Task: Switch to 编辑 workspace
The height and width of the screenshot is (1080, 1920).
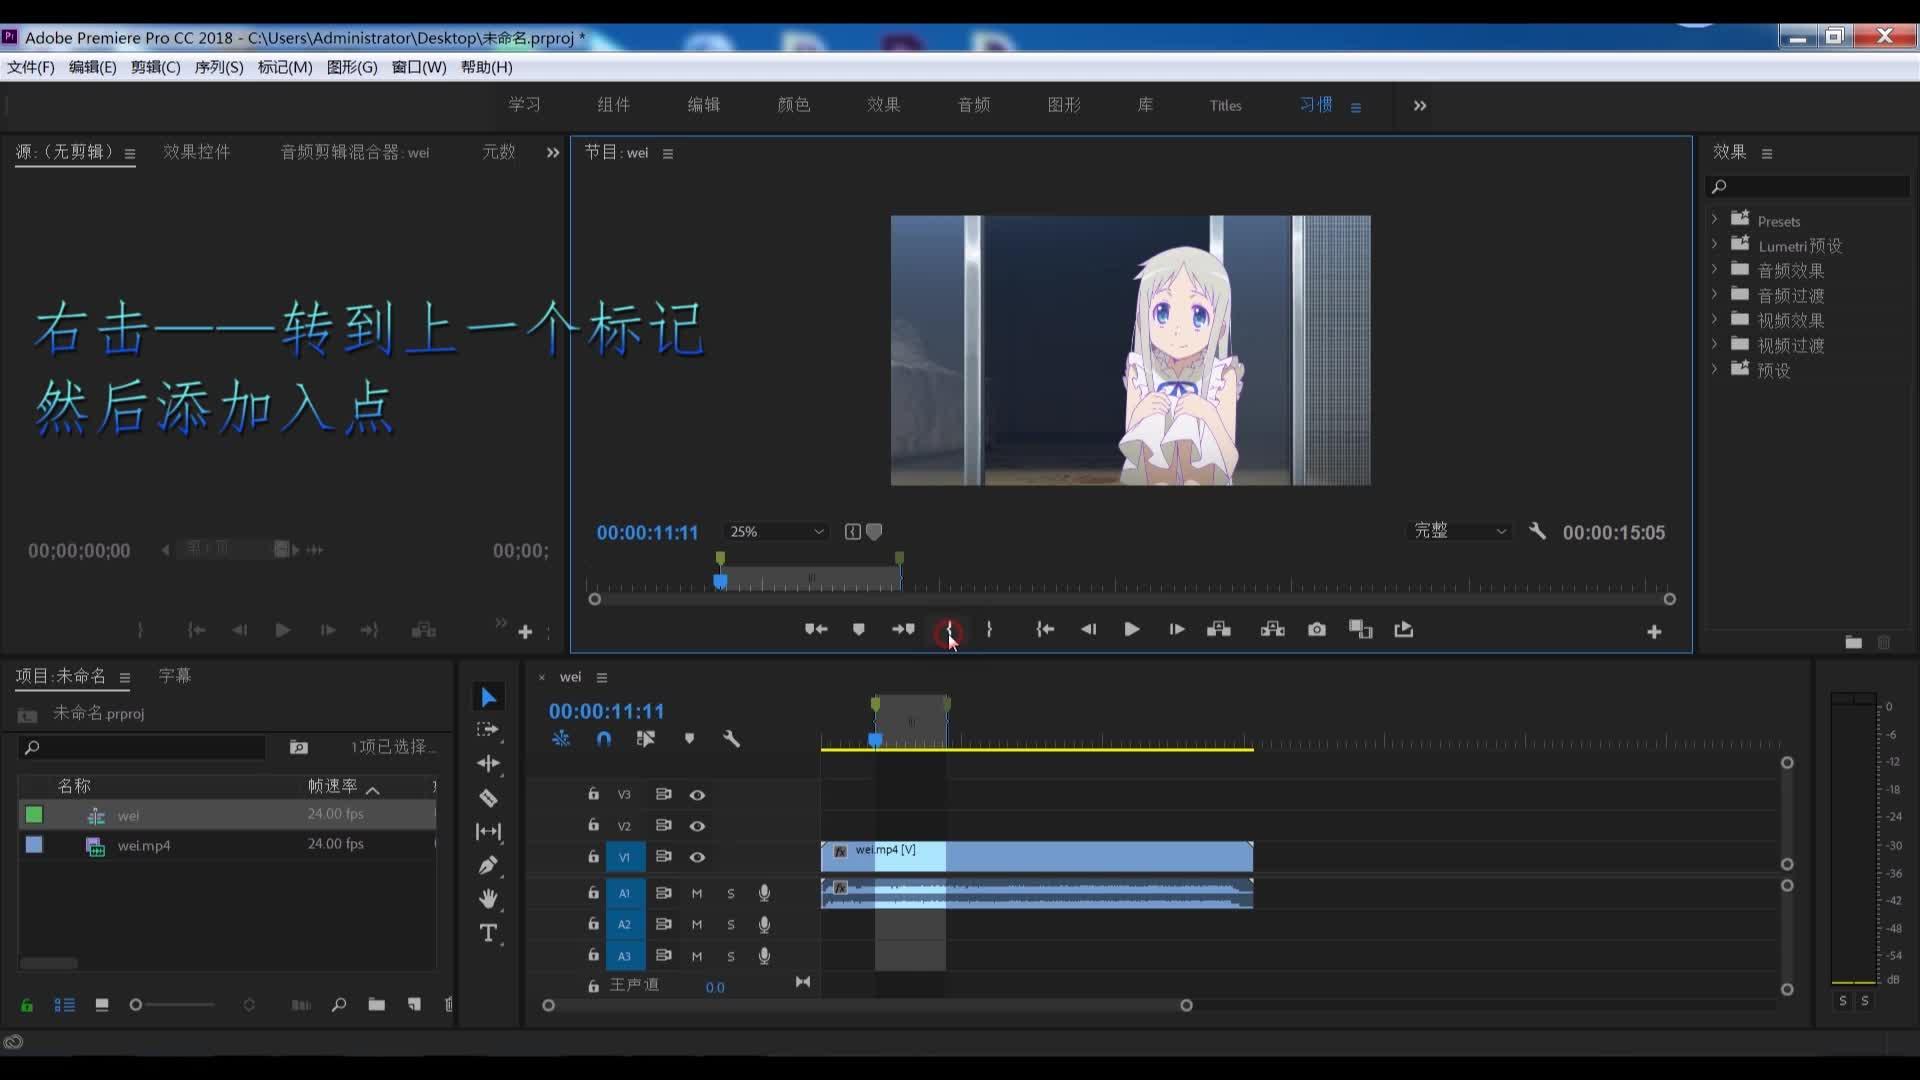Action: tap(704, 105)
